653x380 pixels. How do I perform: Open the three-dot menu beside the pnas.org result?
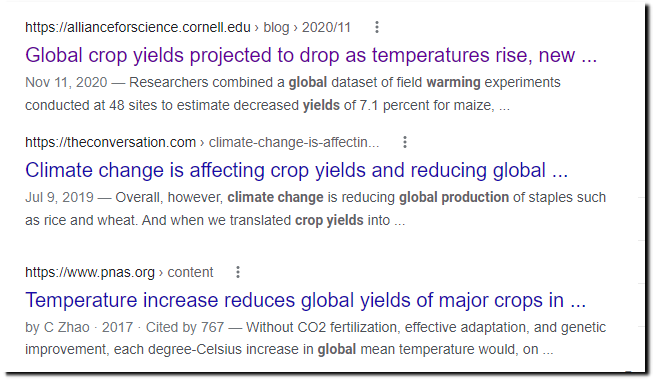click(238, 272)
